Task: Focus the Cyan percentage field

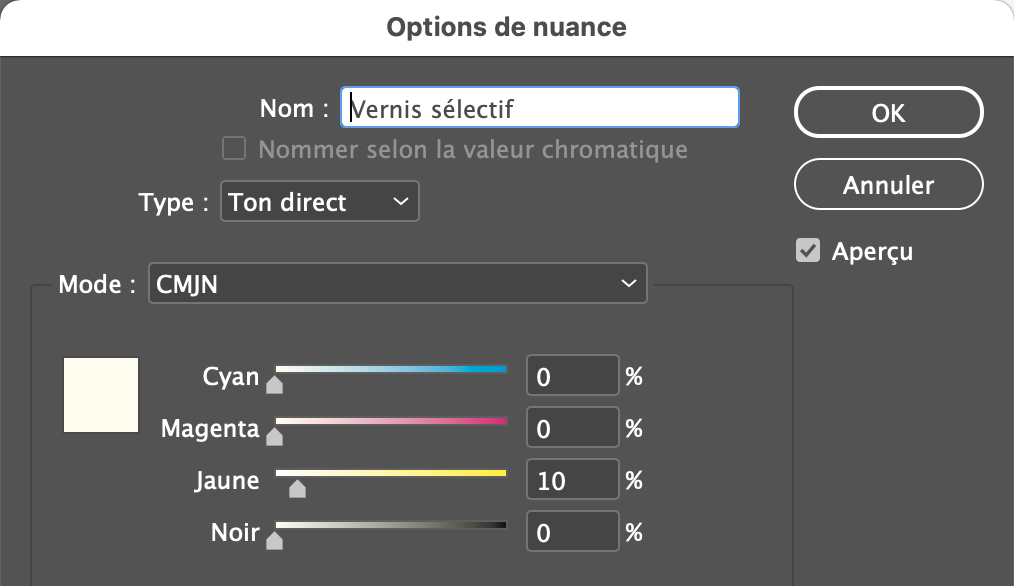Action: click(572, 377)
